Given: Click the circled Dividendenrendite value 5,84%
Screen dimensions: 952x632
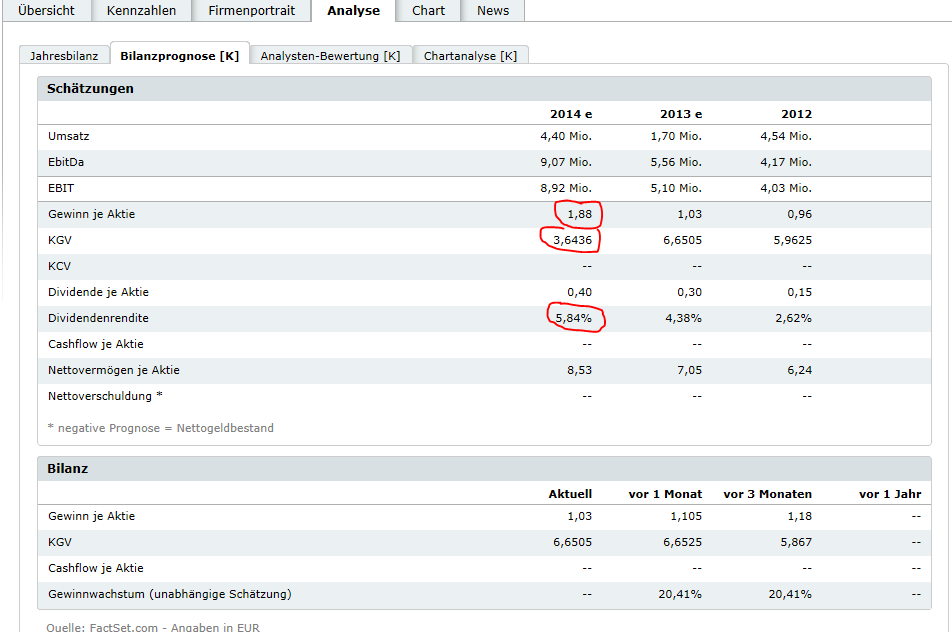Looking at the screenshot, I should (575, 318).
